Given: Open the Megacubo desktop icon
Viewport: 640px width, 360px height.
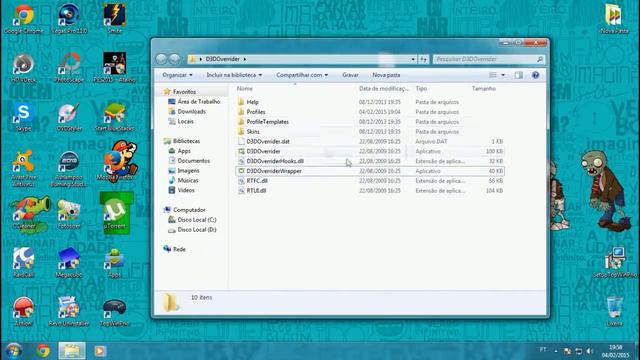Looking at the screenshot, I should (69, 262).
